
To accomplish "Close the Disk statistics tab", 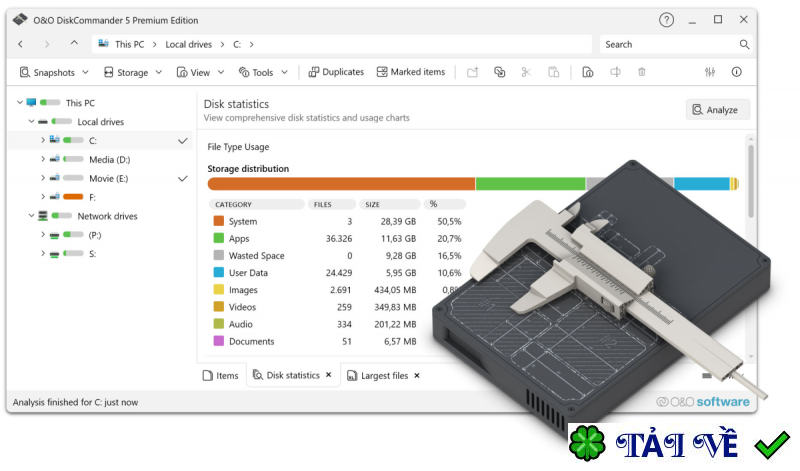I will point(329,375).
